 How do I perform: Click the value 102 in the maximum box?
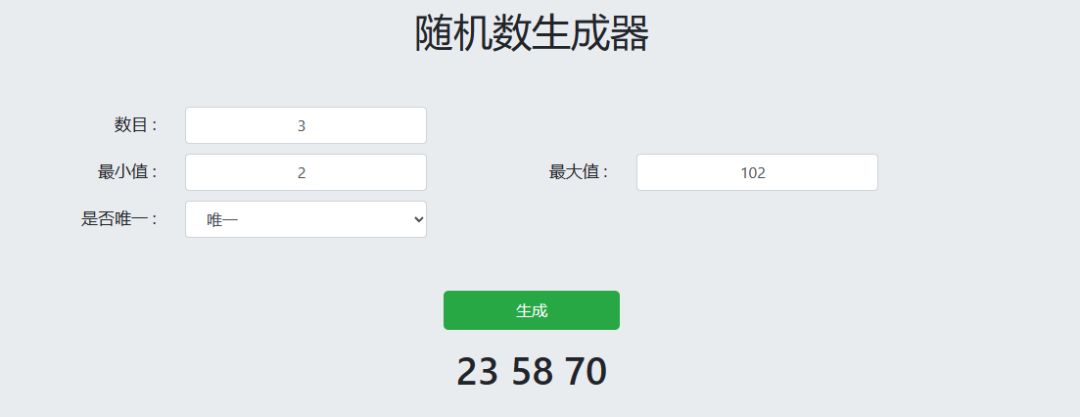tap(753, 173)
